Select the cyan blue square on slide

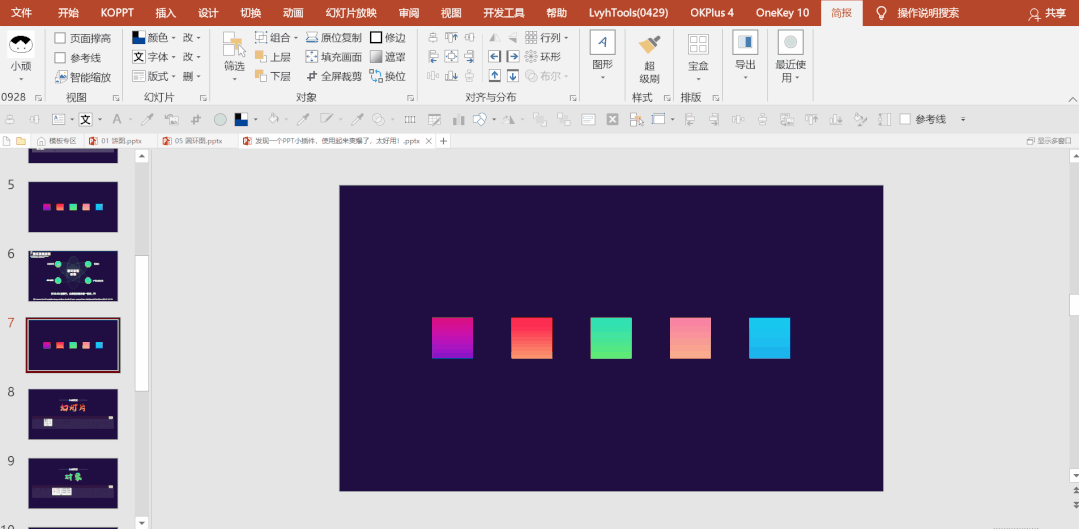pyautogui.click(x=769, y=338)
